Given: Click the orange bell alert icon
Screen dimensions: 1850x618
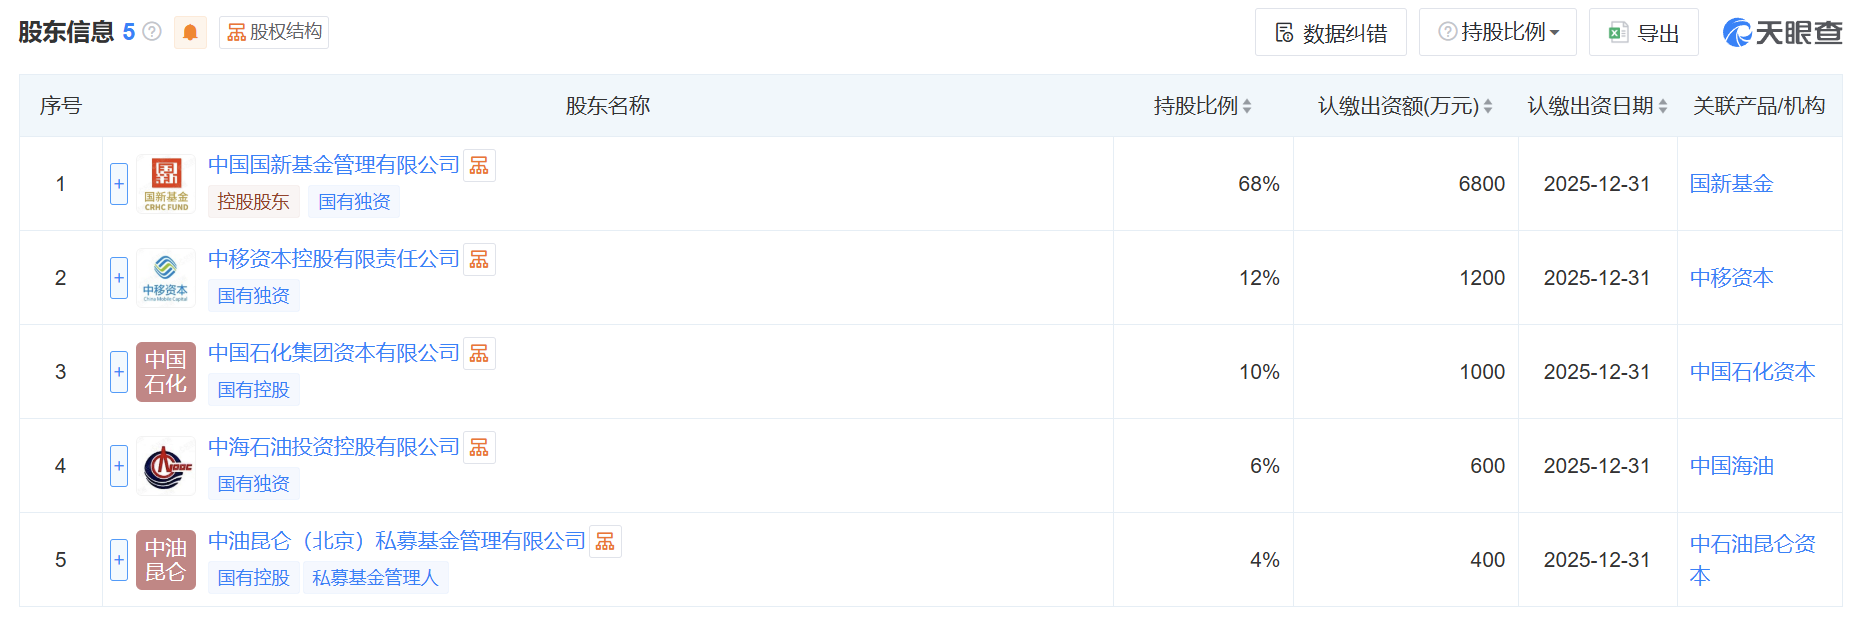Looking at the screenshot, I should click(190, 32).
